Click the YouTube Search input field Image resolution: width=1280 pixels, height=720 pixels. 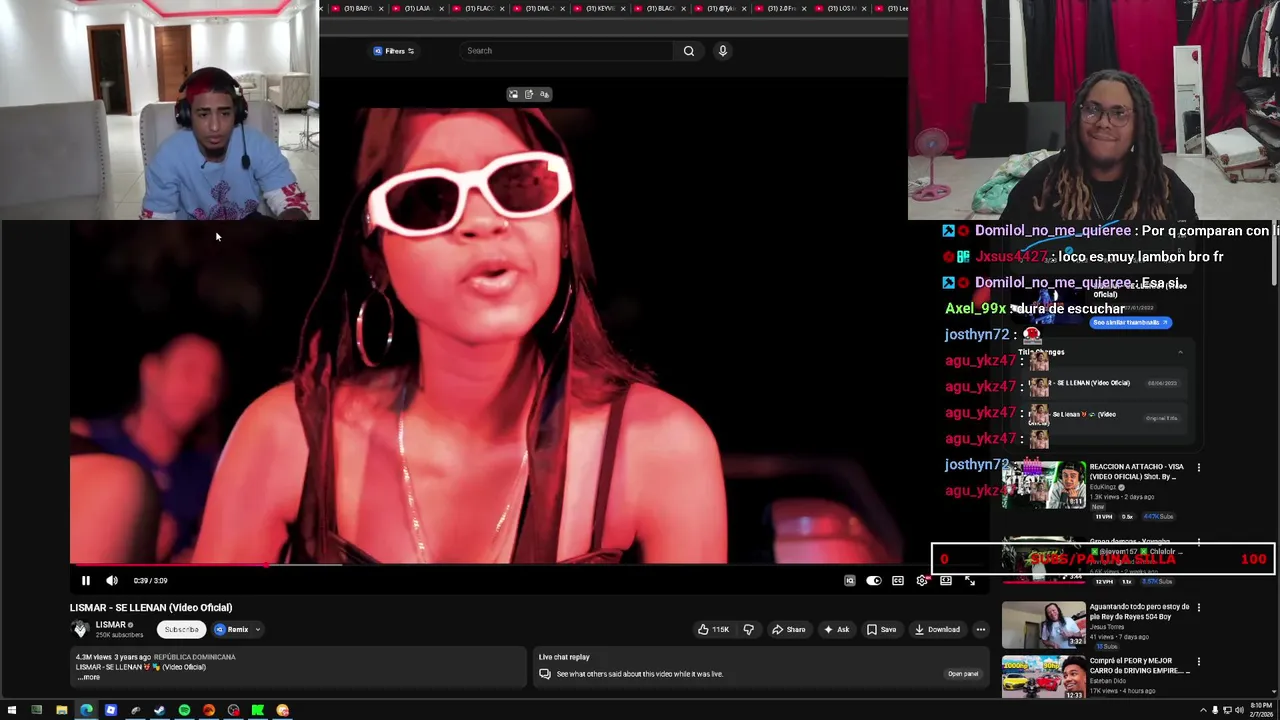[x=565, y=51]
